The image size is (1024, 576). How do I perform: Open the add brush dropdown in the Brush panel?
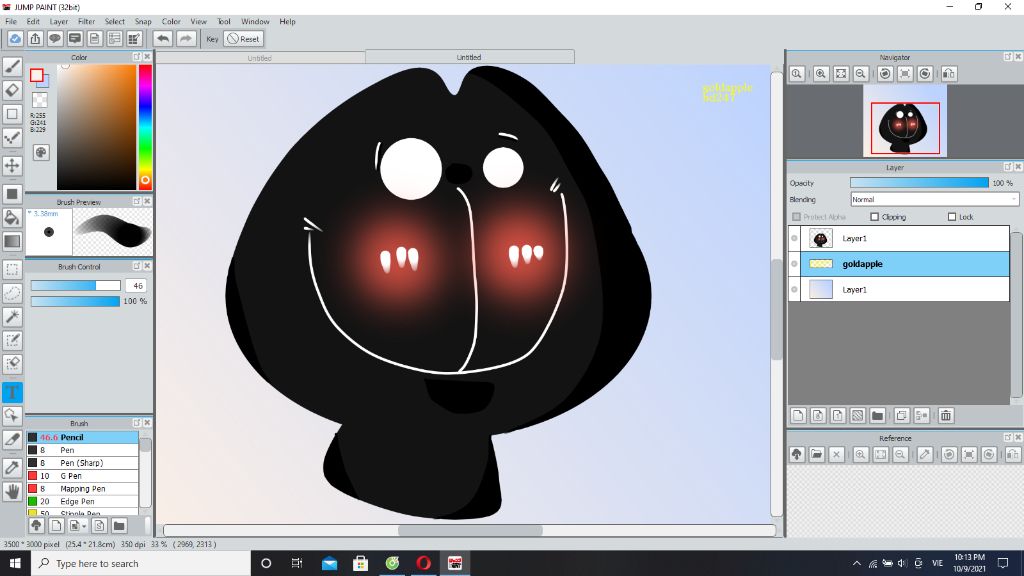coord(78,526)
